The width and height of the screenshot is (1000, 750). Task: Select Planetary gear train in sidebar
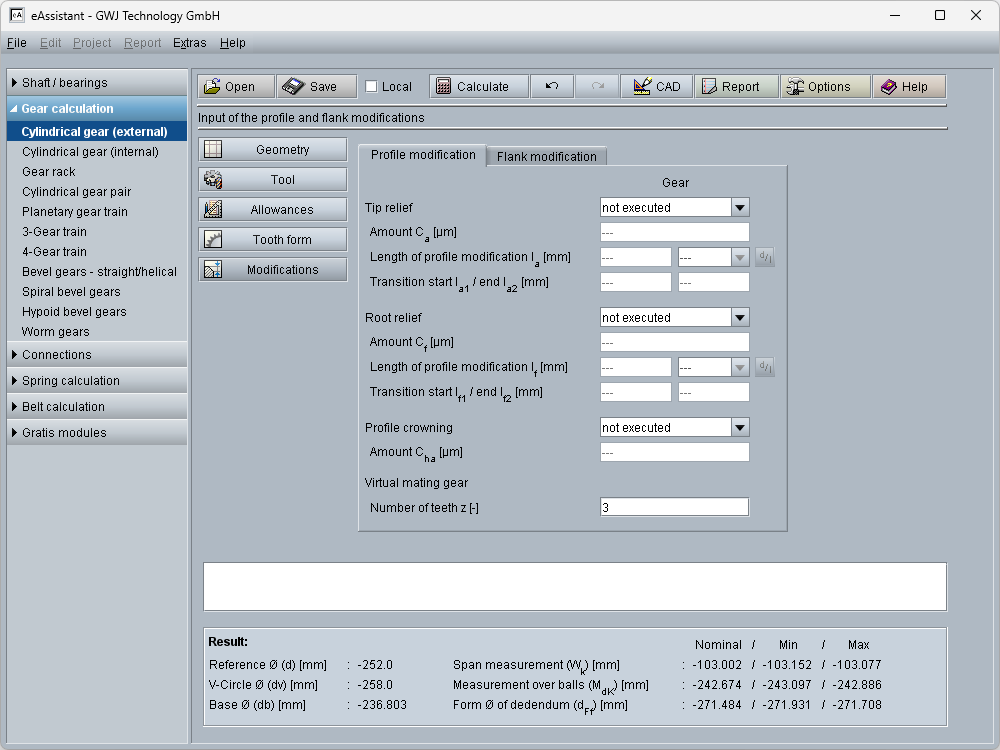coord(75,212)
